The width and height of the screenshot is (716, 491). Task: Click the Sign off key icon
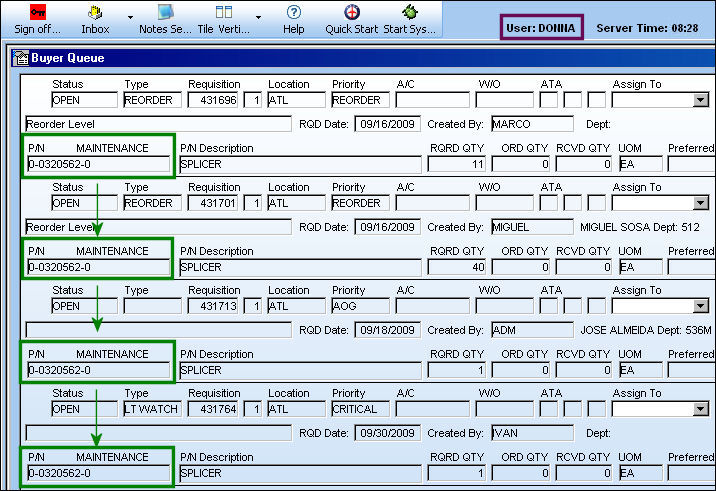click(38, 12)
